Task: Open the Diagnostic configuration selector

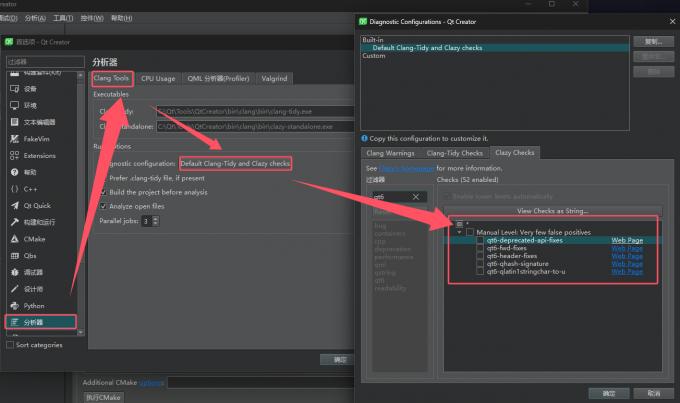Action: click(235, 163)
